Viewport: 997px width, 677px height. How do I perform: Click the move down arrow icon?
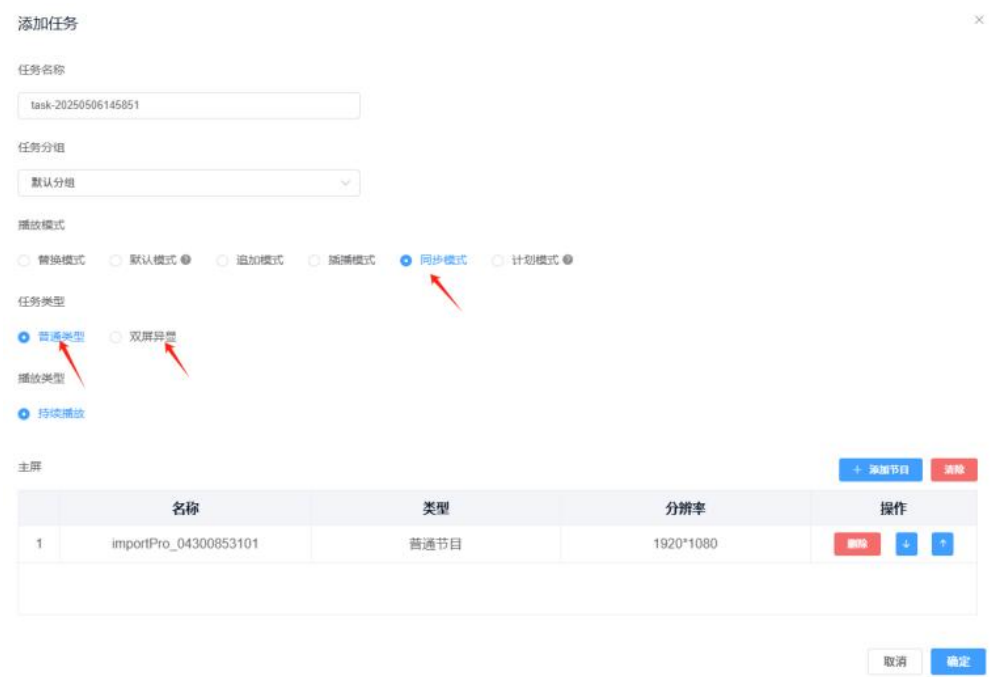click(x=906, y=544)
